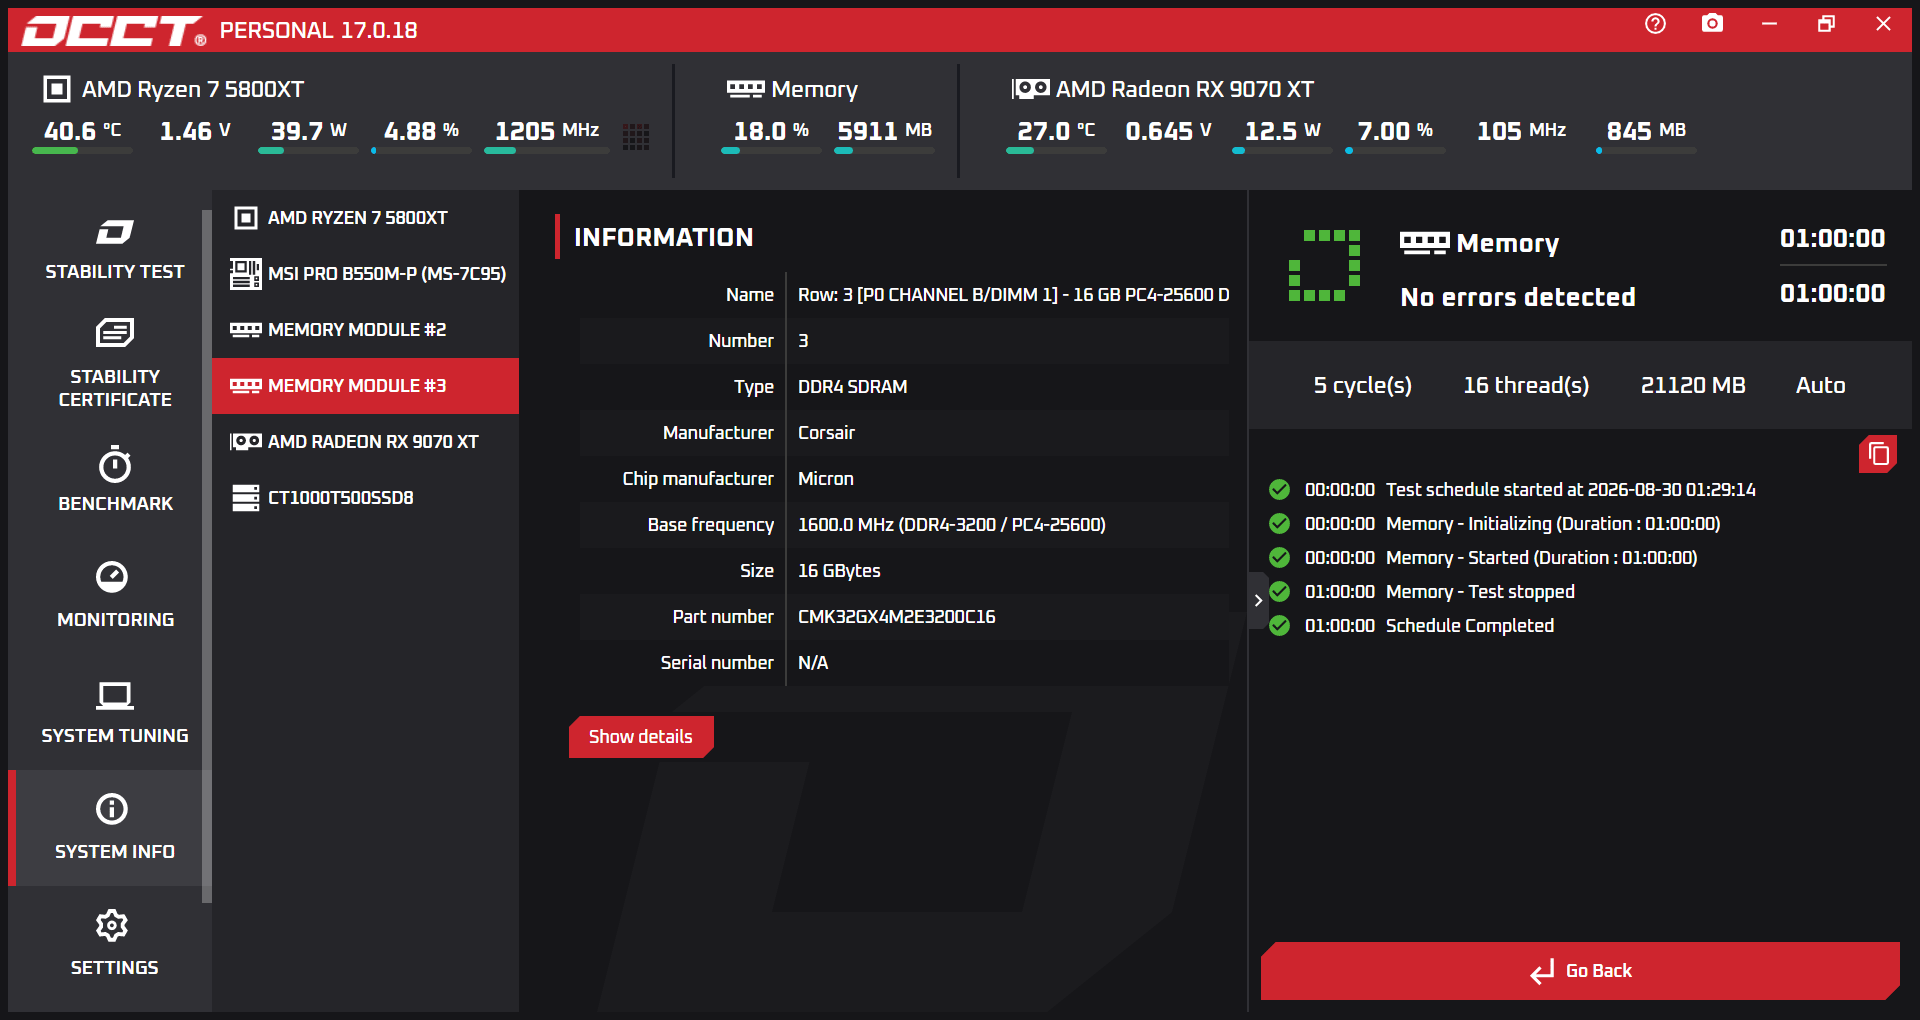Image resolution: width=1920 pixels, height=1020 pixels.
Task: Click the CPU cores grid icon
Action: point(636,137)
